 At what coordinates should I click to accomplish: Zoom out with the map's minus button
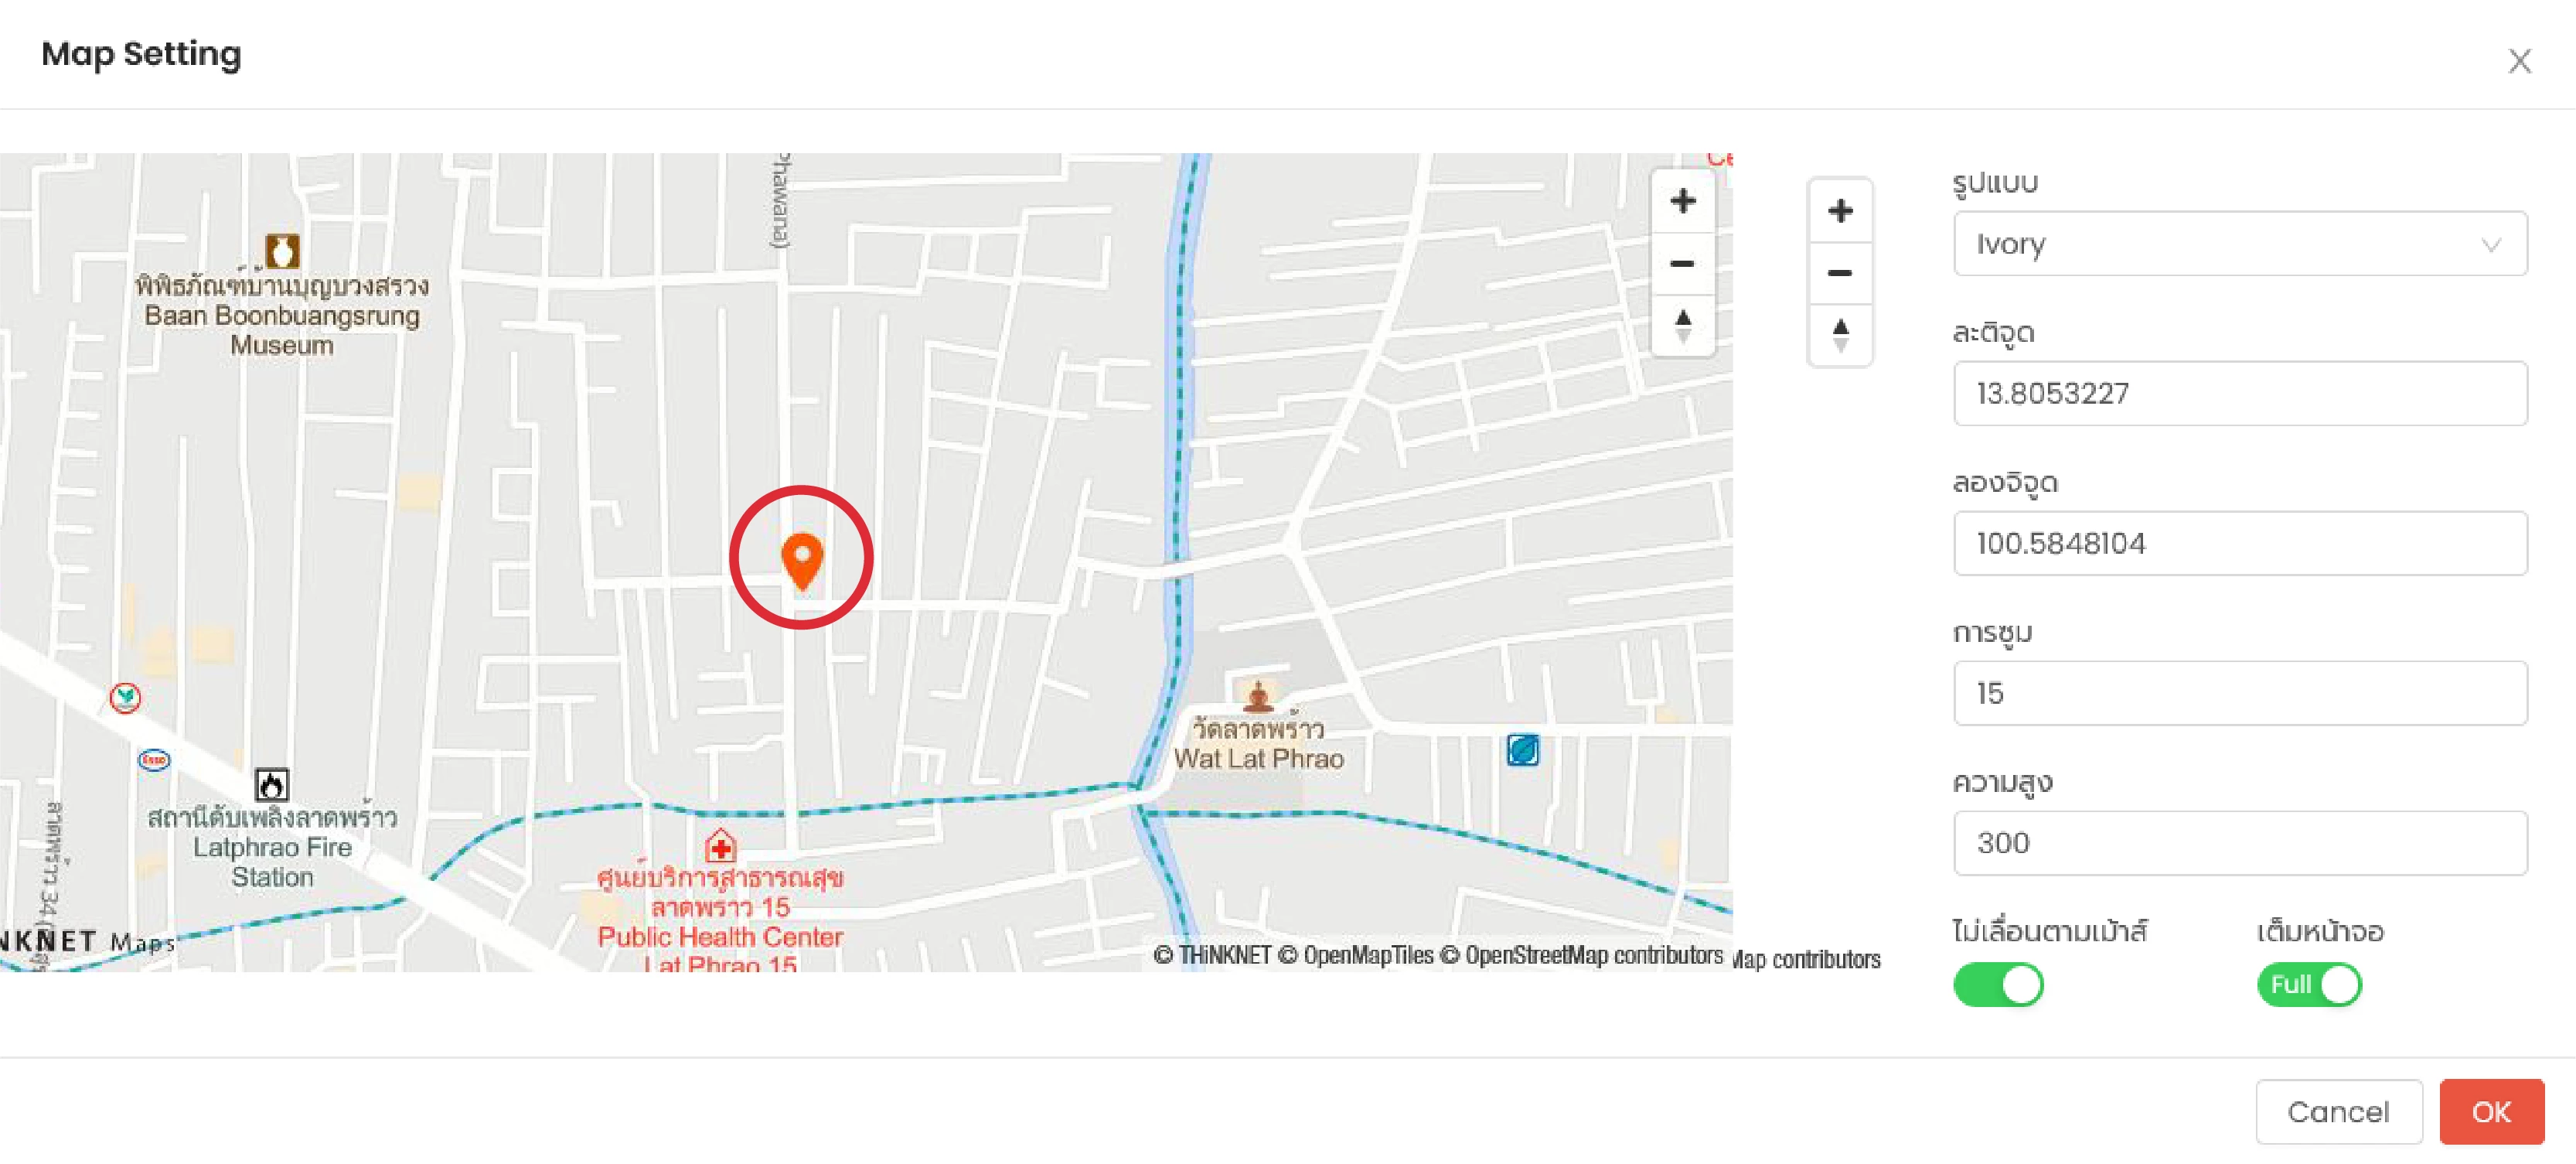pyautogui.click(x=1682, y=264)
